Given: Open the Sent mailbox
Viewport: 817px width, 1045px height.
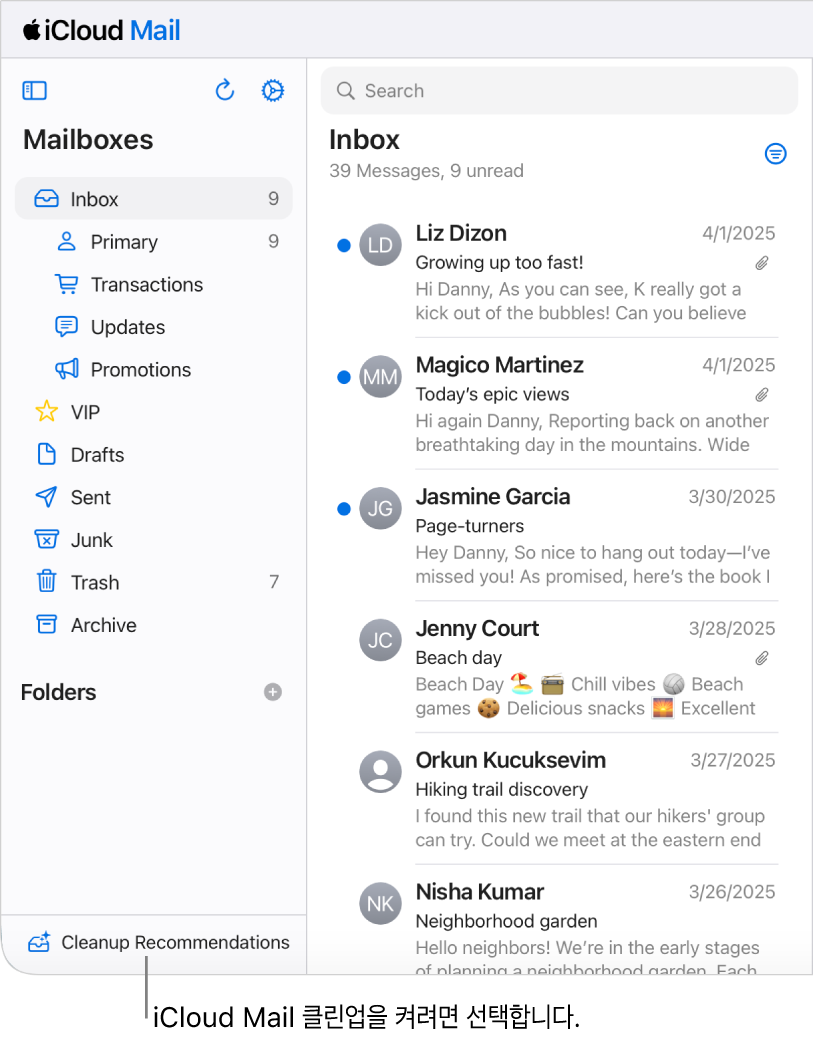Looking at the screenshot, I should click(x=153, y=497).
